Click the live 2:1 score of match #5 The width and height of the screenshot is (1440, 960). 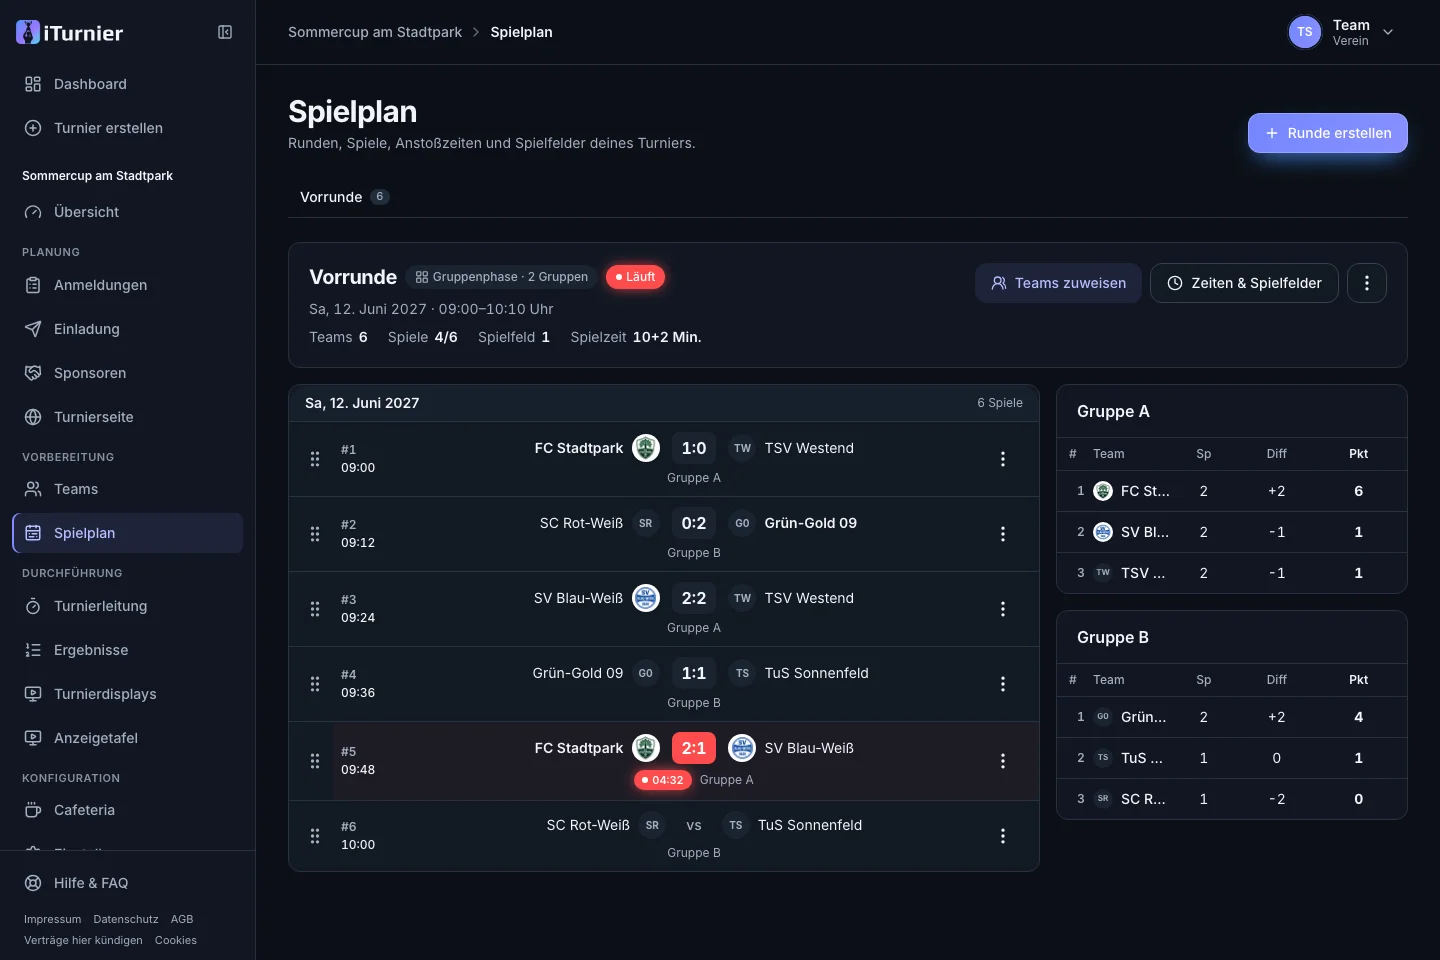(x=694, y=748)
